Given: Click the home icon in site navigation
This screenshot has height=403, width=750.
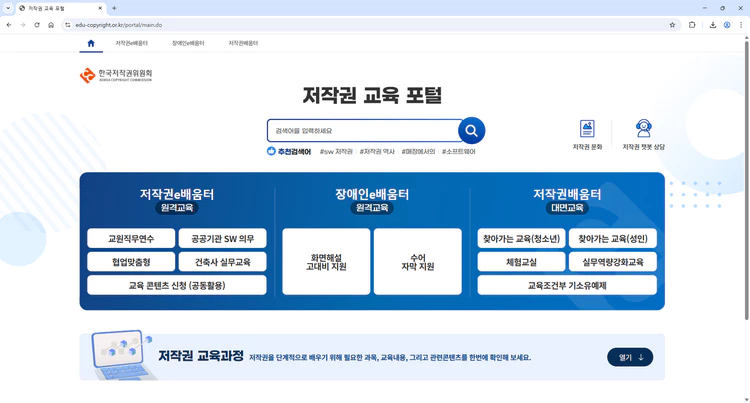Looking at the screenshot, I should point(91,44).
